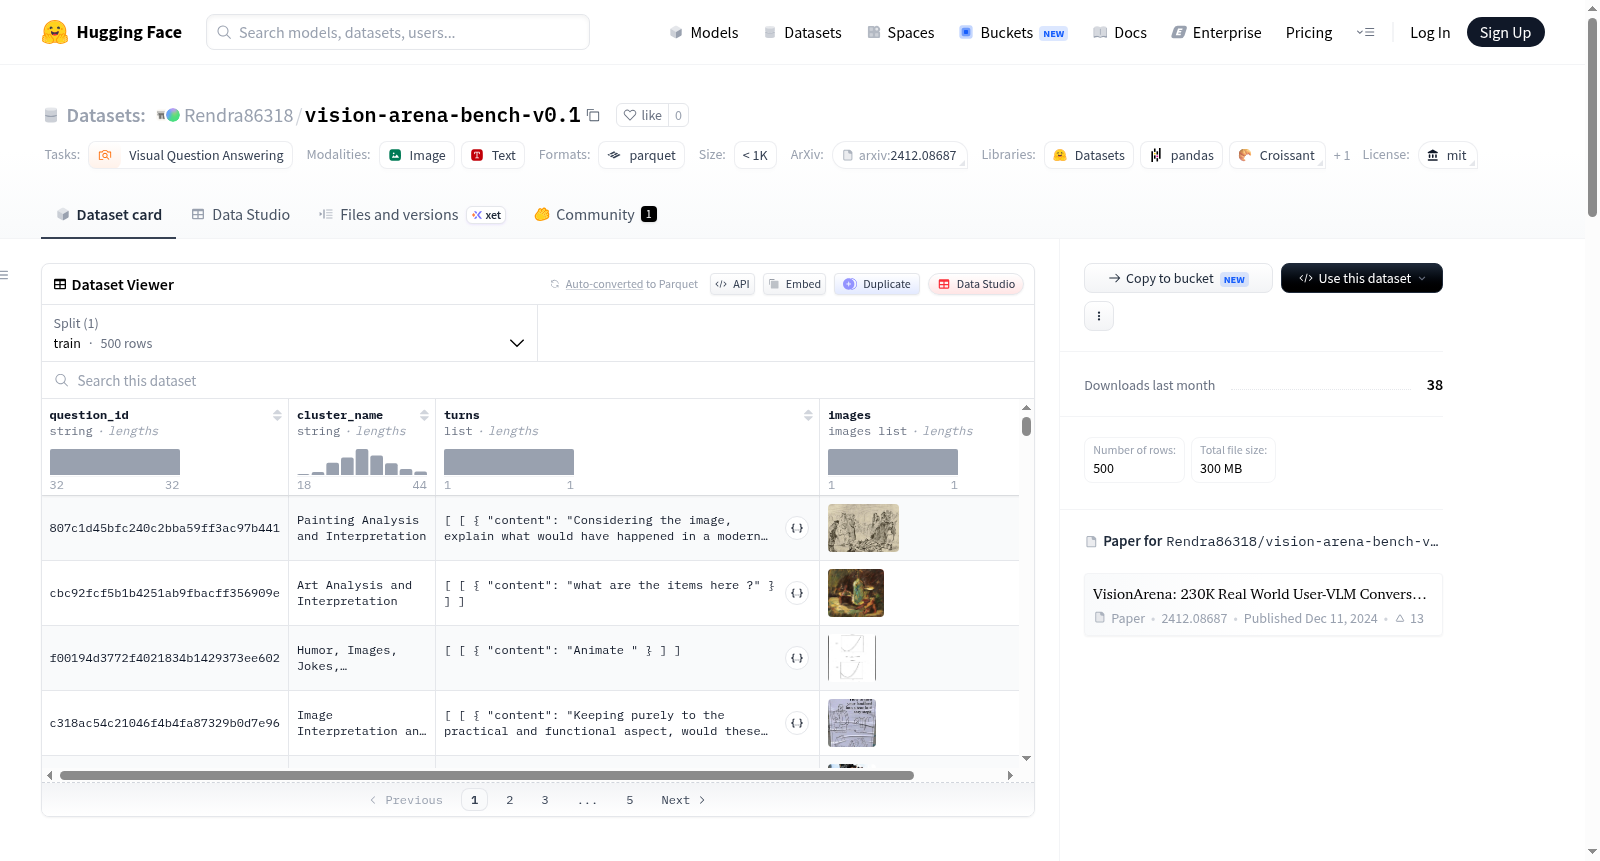Go to page 2 of results
This screenshot has width=1600, height=861.
(510, 800)
